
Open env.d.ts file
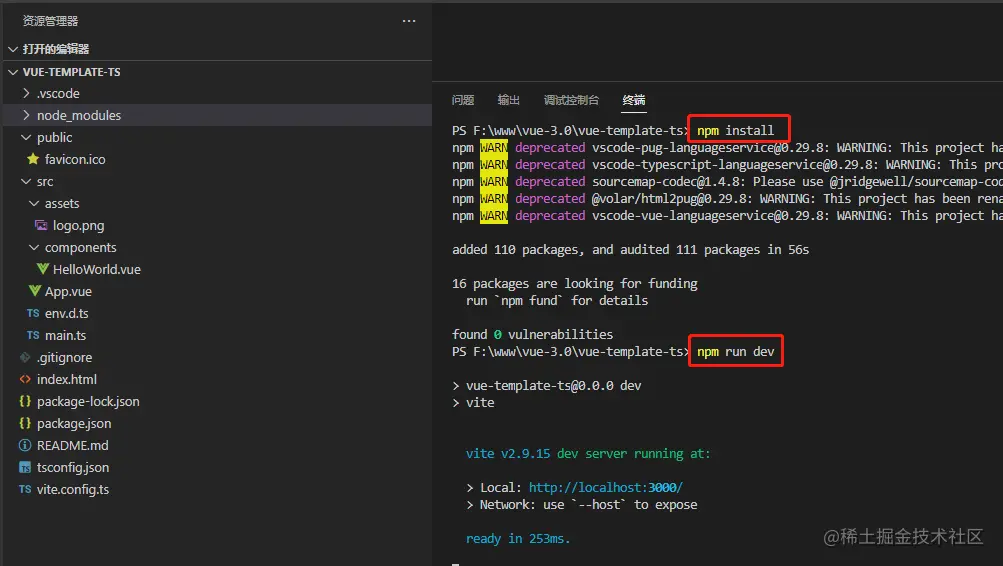click(x=67, y=313)
